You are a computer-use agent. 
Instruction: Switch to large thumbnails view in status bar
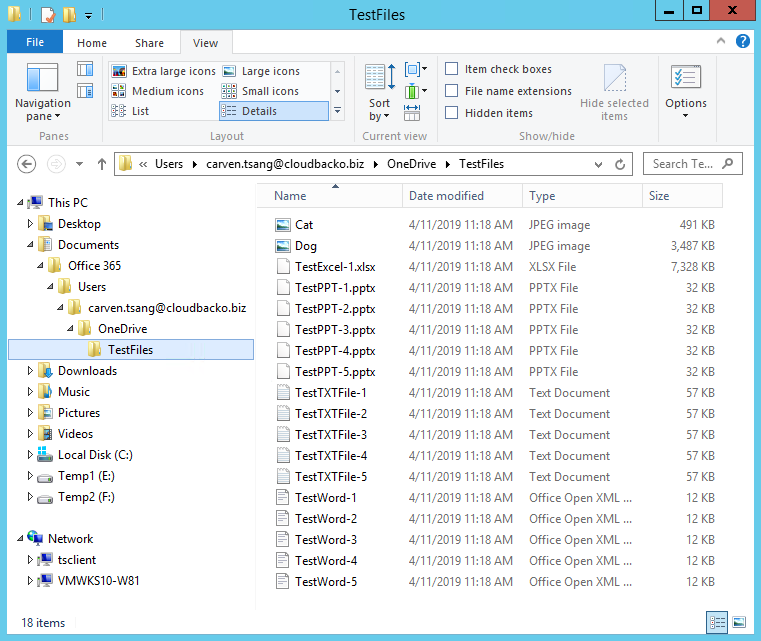[738, 622]
